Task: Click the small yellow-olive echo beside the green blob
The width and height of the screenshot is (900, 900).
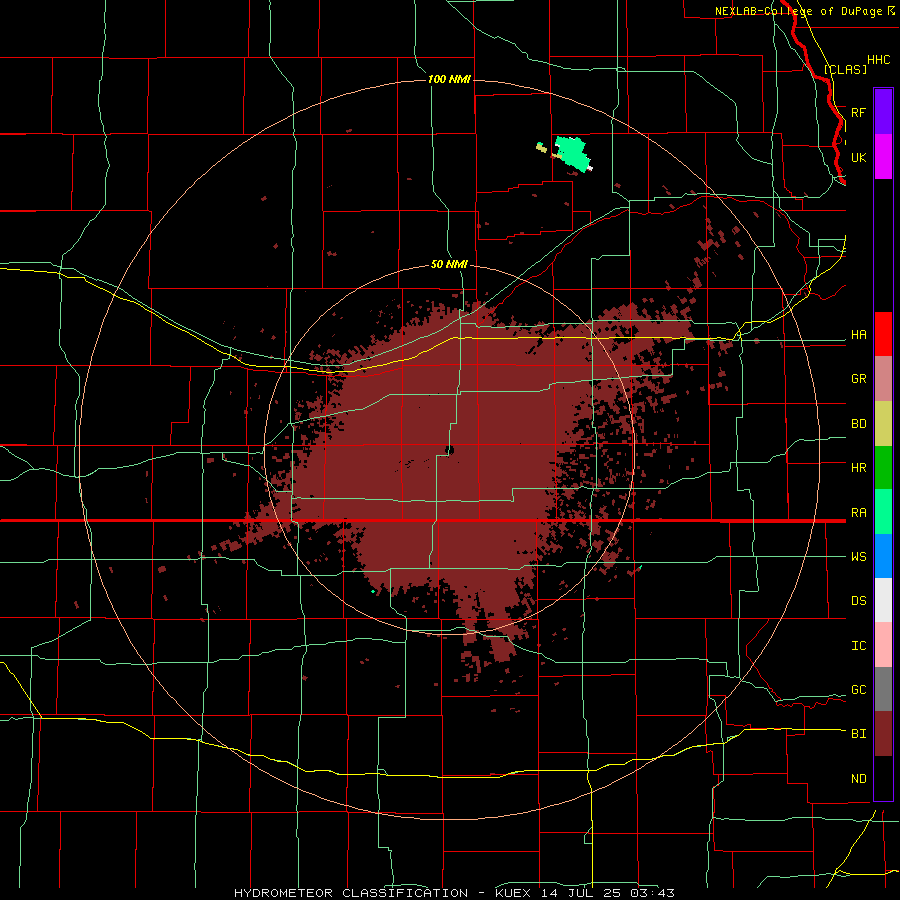Action: coord(541,148)
